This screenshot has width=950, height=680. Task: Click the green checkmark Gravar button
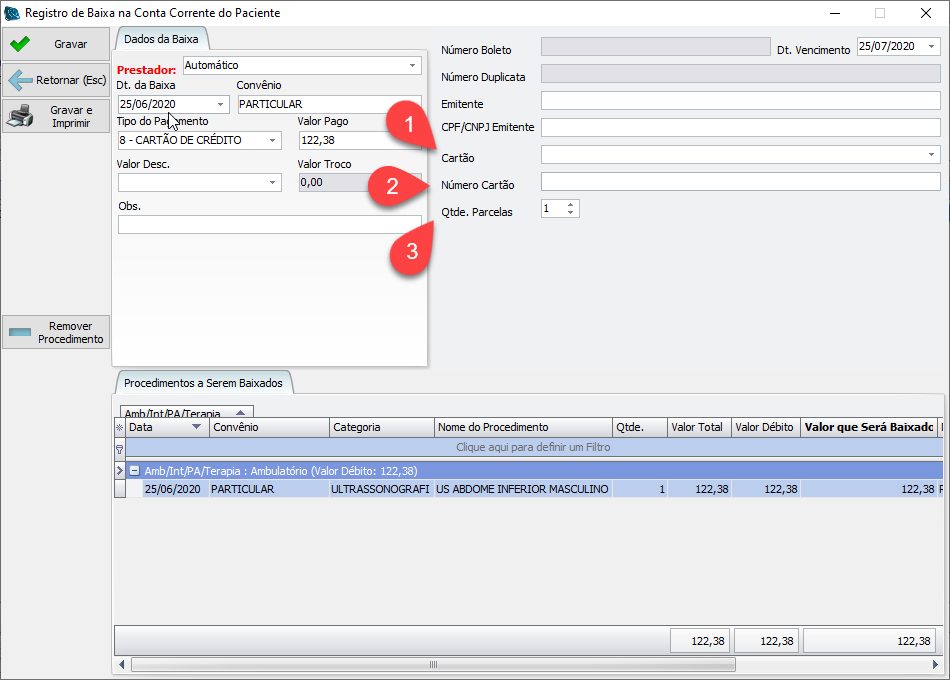(56, 44)
